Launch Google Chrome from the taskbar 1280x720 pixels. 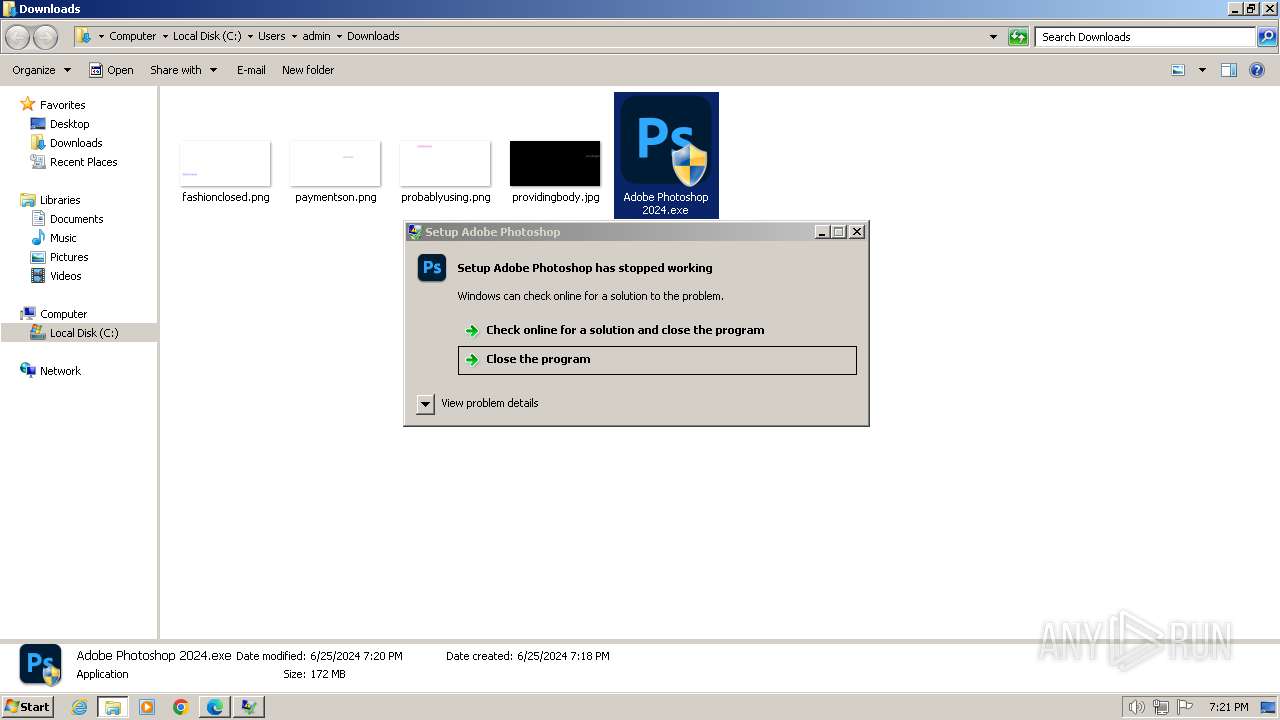[181, 707]
